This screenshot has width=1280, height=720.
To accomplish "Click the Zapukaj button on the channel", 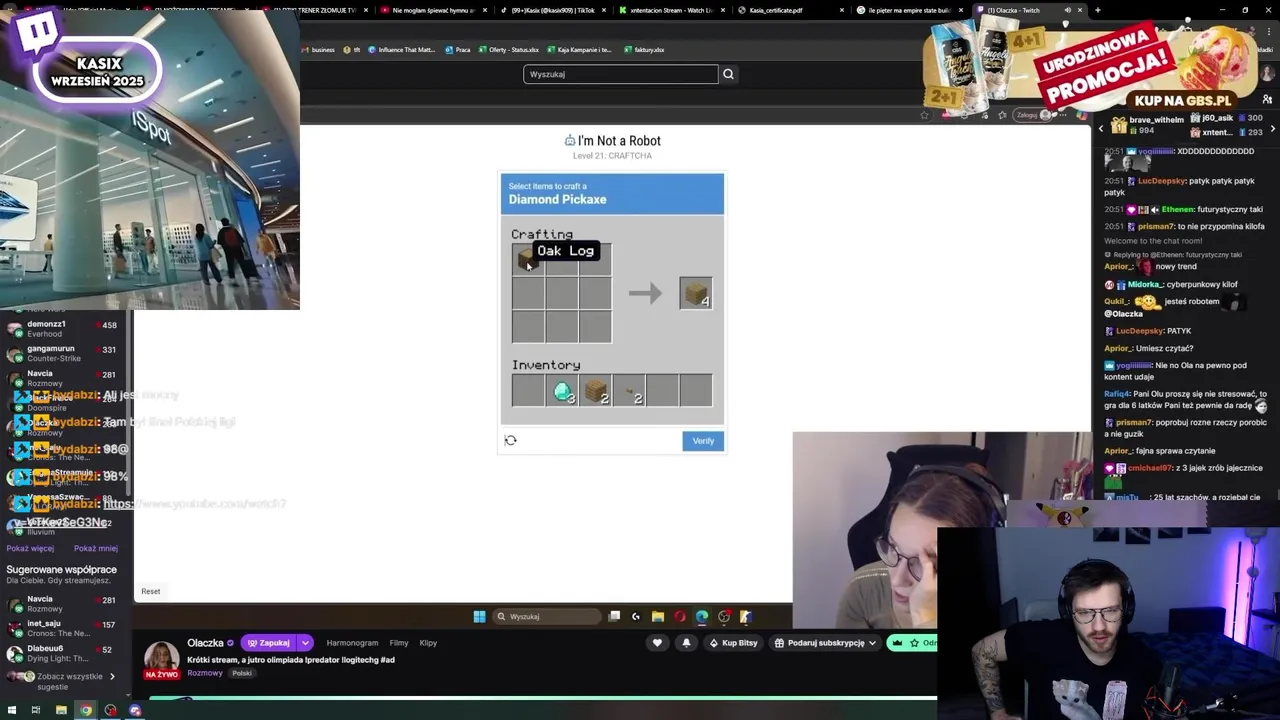I will [x=269, y=643].
